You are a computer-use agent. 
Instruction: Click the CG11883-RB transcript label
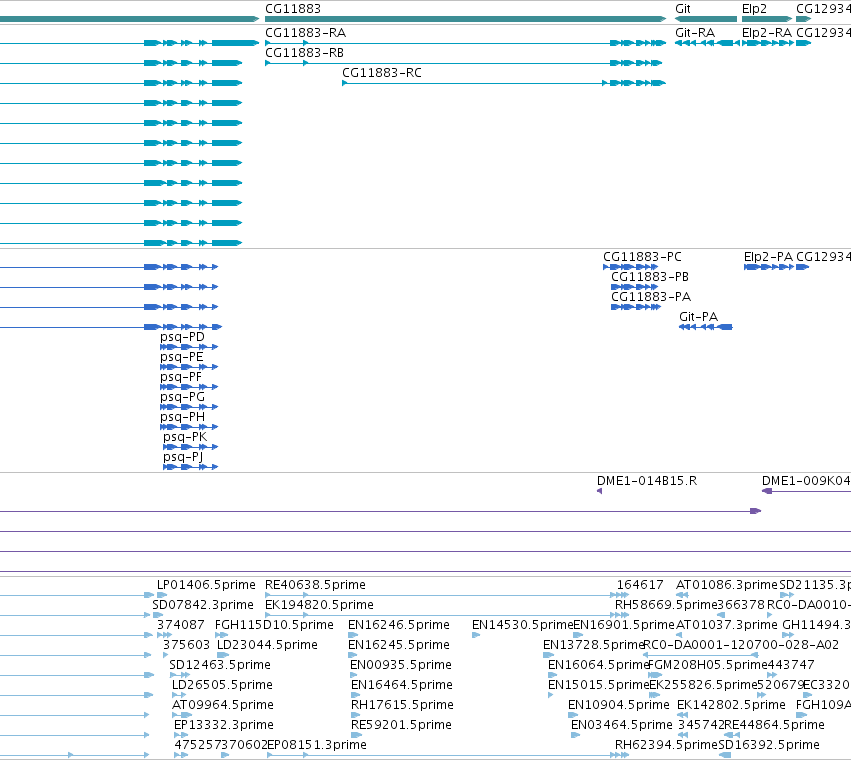click(304, 53)
